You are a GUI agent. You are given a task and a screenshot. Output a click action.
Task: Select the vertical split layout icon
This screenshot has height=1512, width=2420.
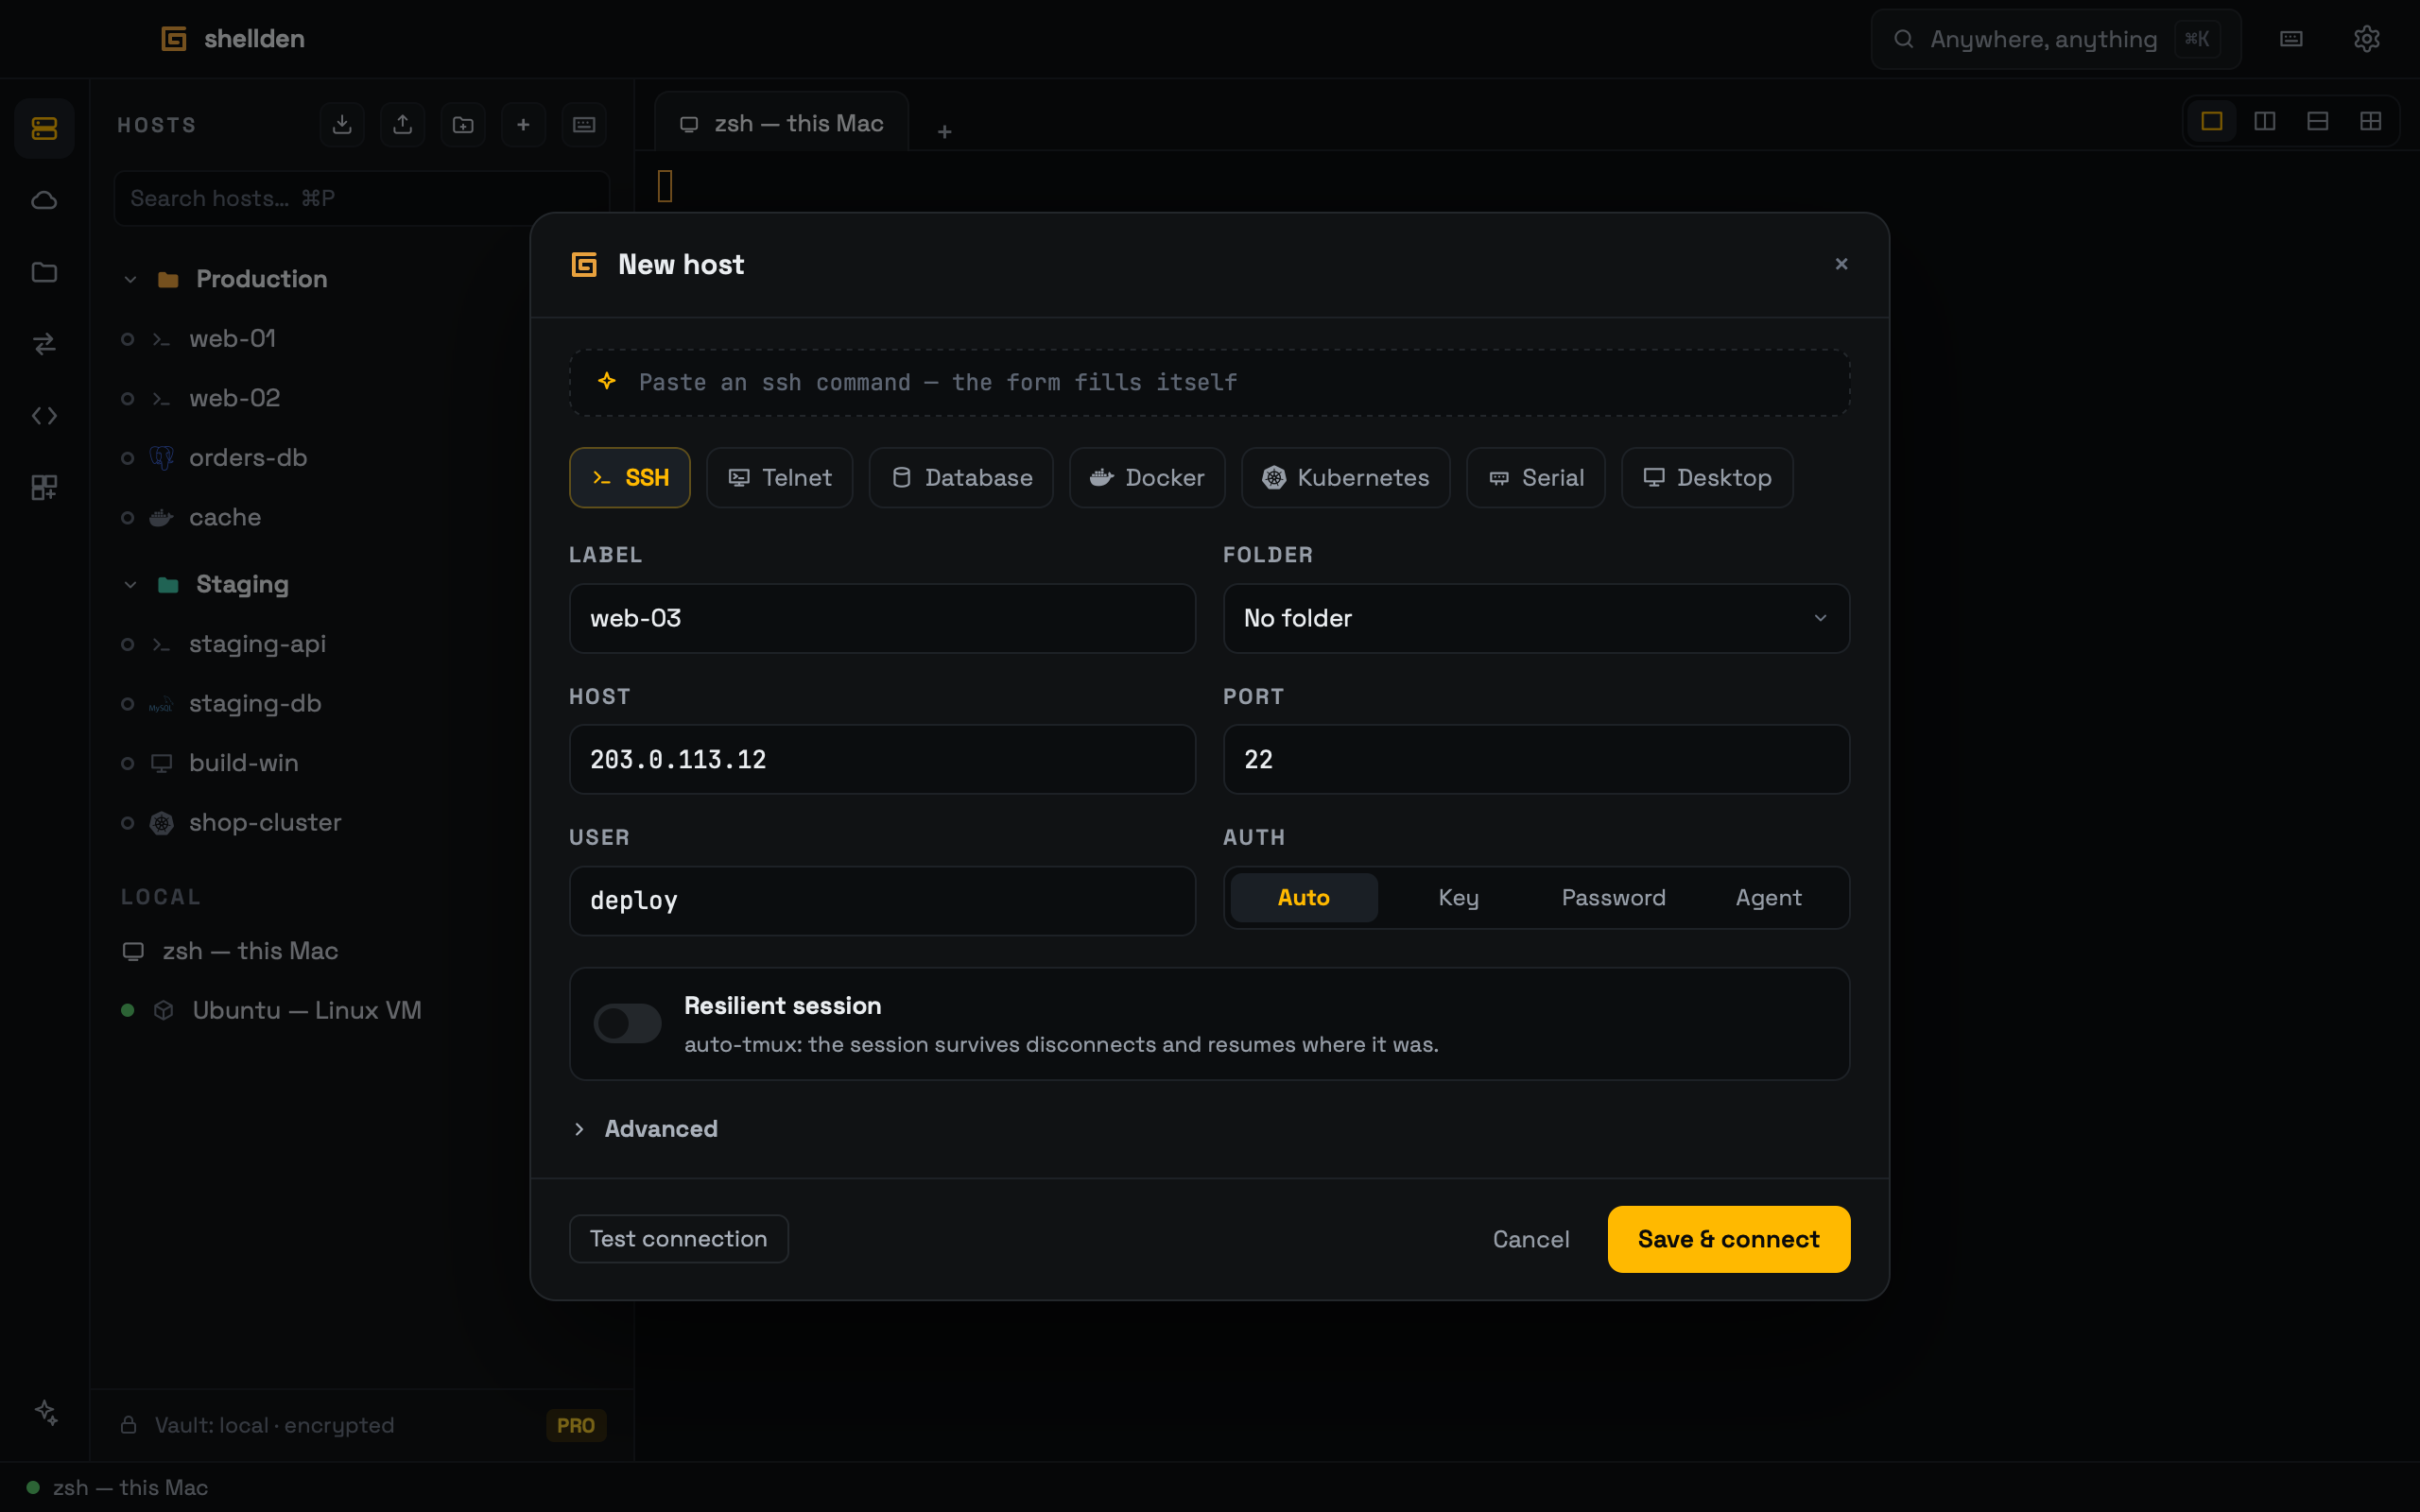point(2265,121)
